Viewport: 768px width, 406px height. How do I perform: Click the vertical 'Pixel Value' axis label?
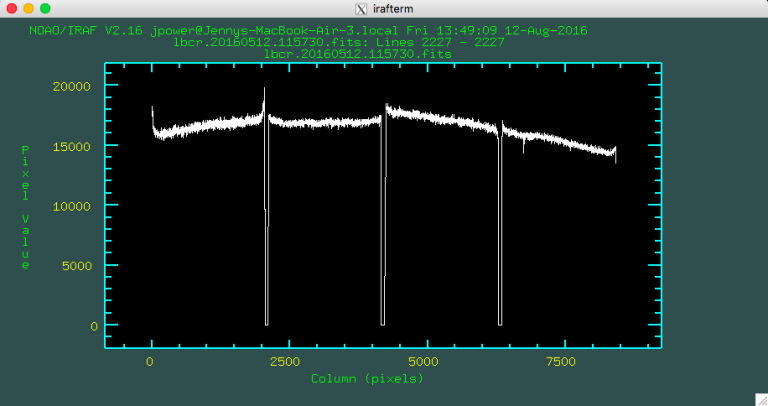25,207
